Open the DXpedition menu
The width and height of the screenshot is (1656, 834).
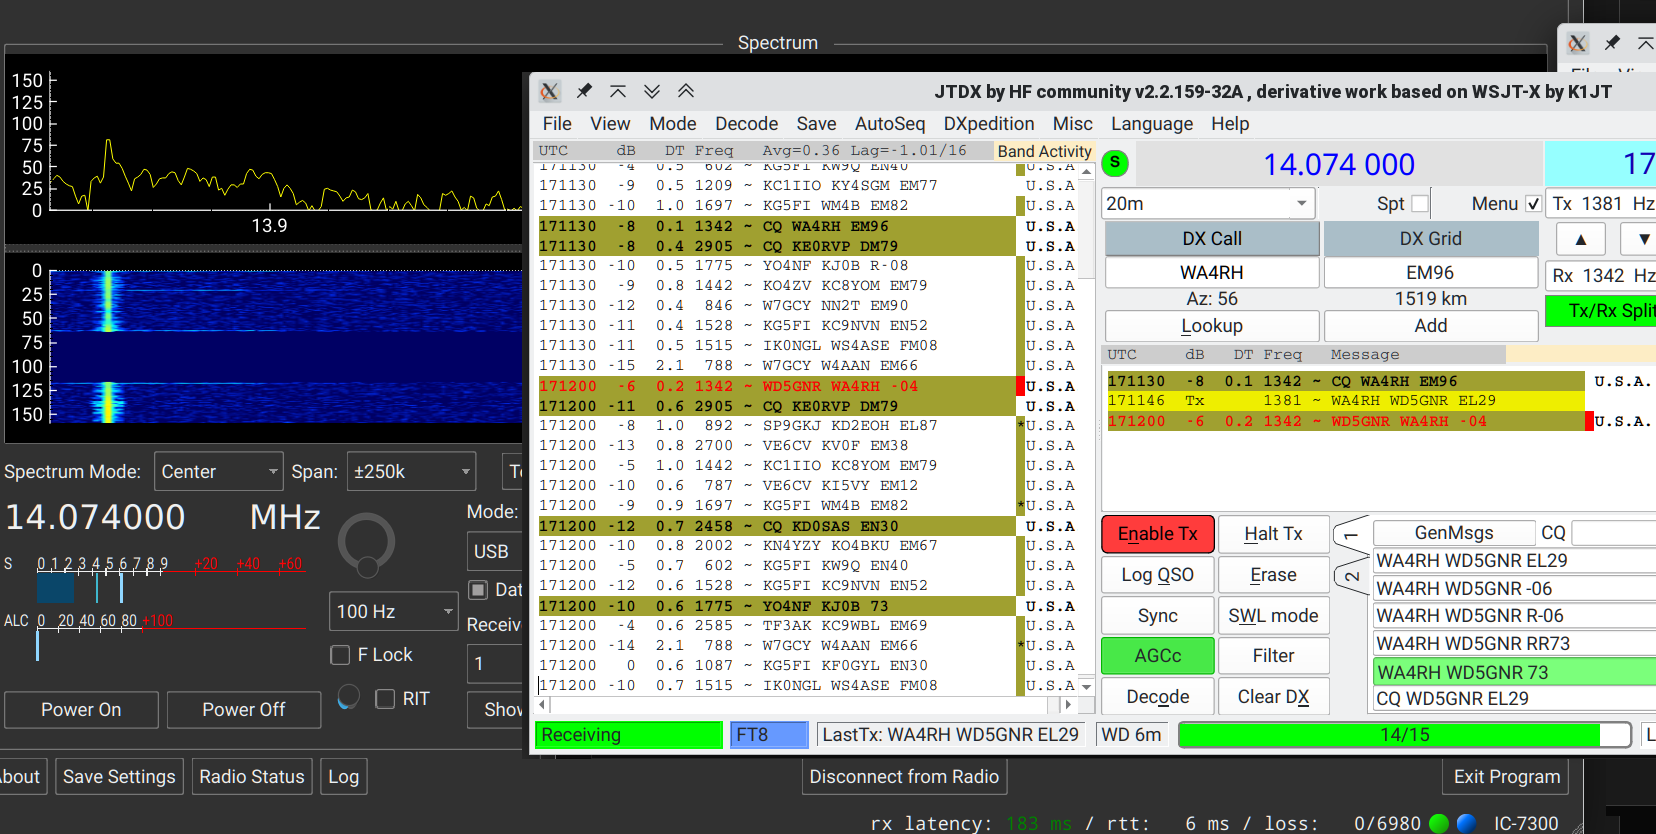(988, 124)
